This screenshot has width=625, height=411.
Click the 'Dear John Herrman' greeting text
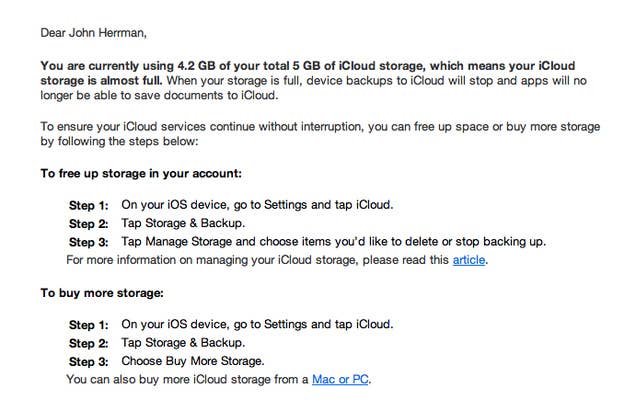click(x=94, y=33)
